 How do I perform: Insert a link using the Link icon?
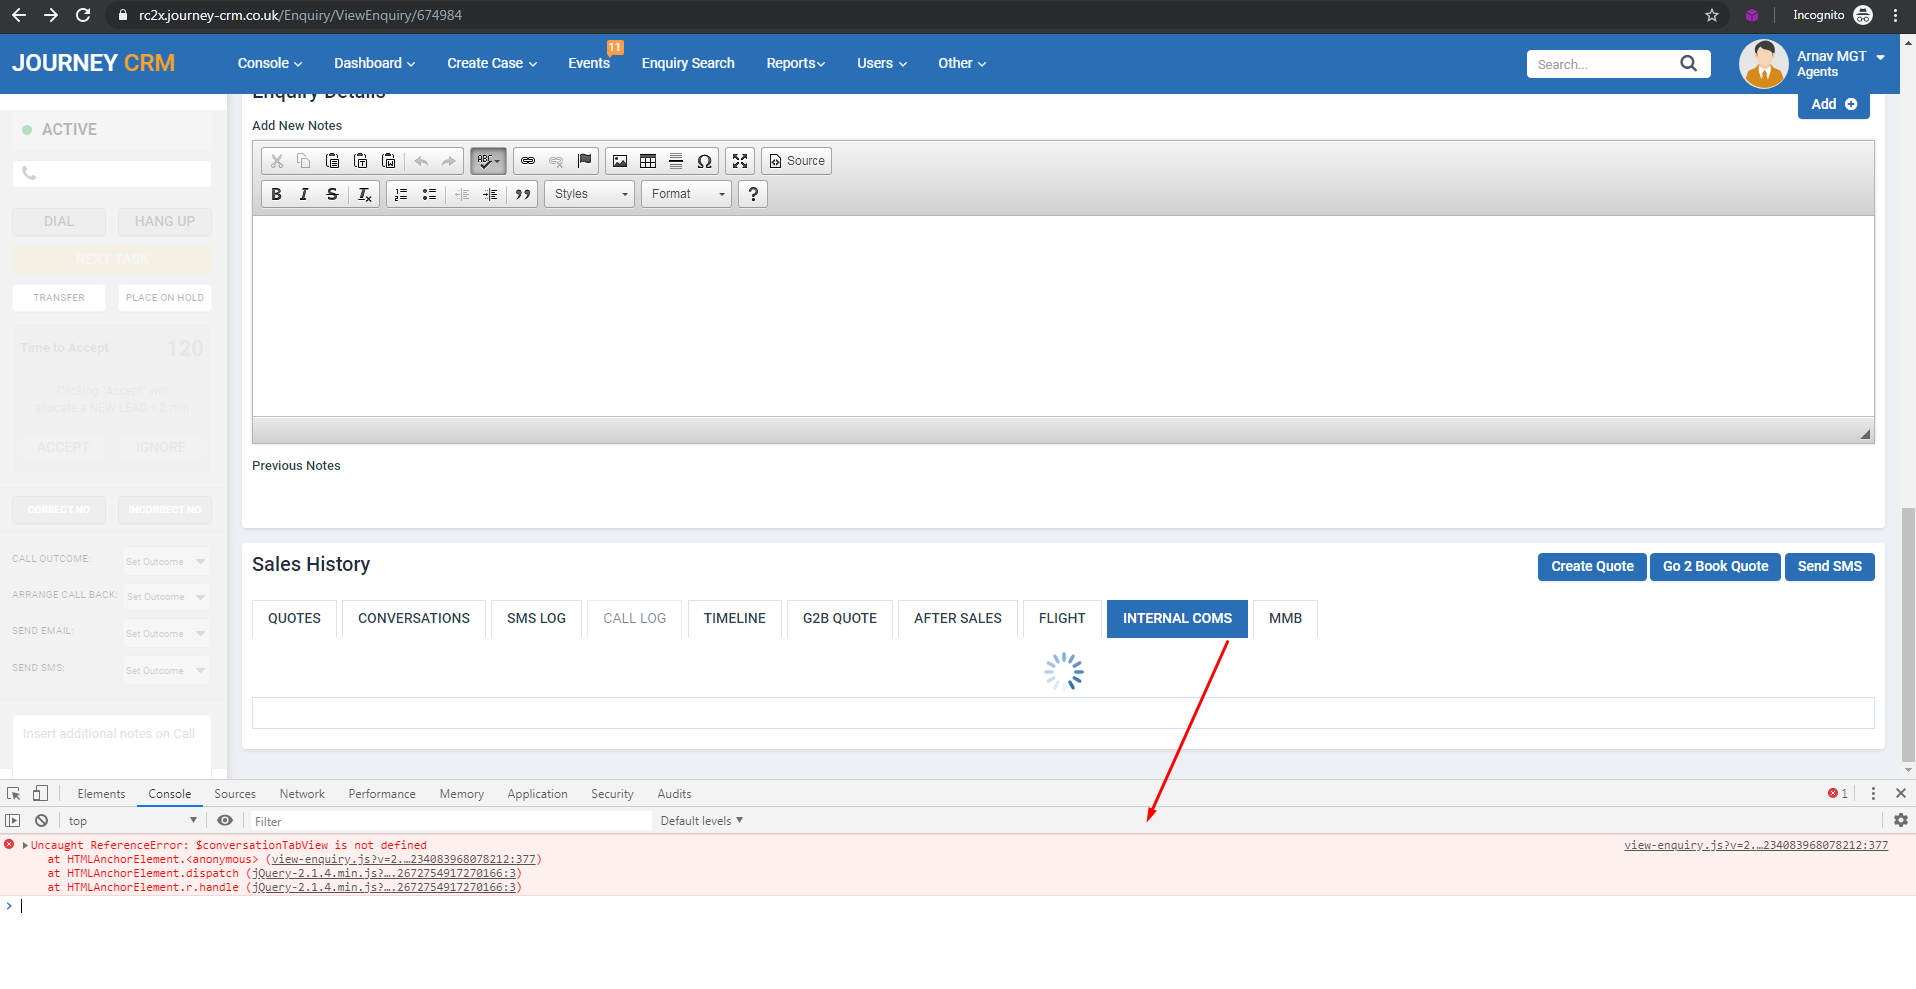(x=528, y=161)
